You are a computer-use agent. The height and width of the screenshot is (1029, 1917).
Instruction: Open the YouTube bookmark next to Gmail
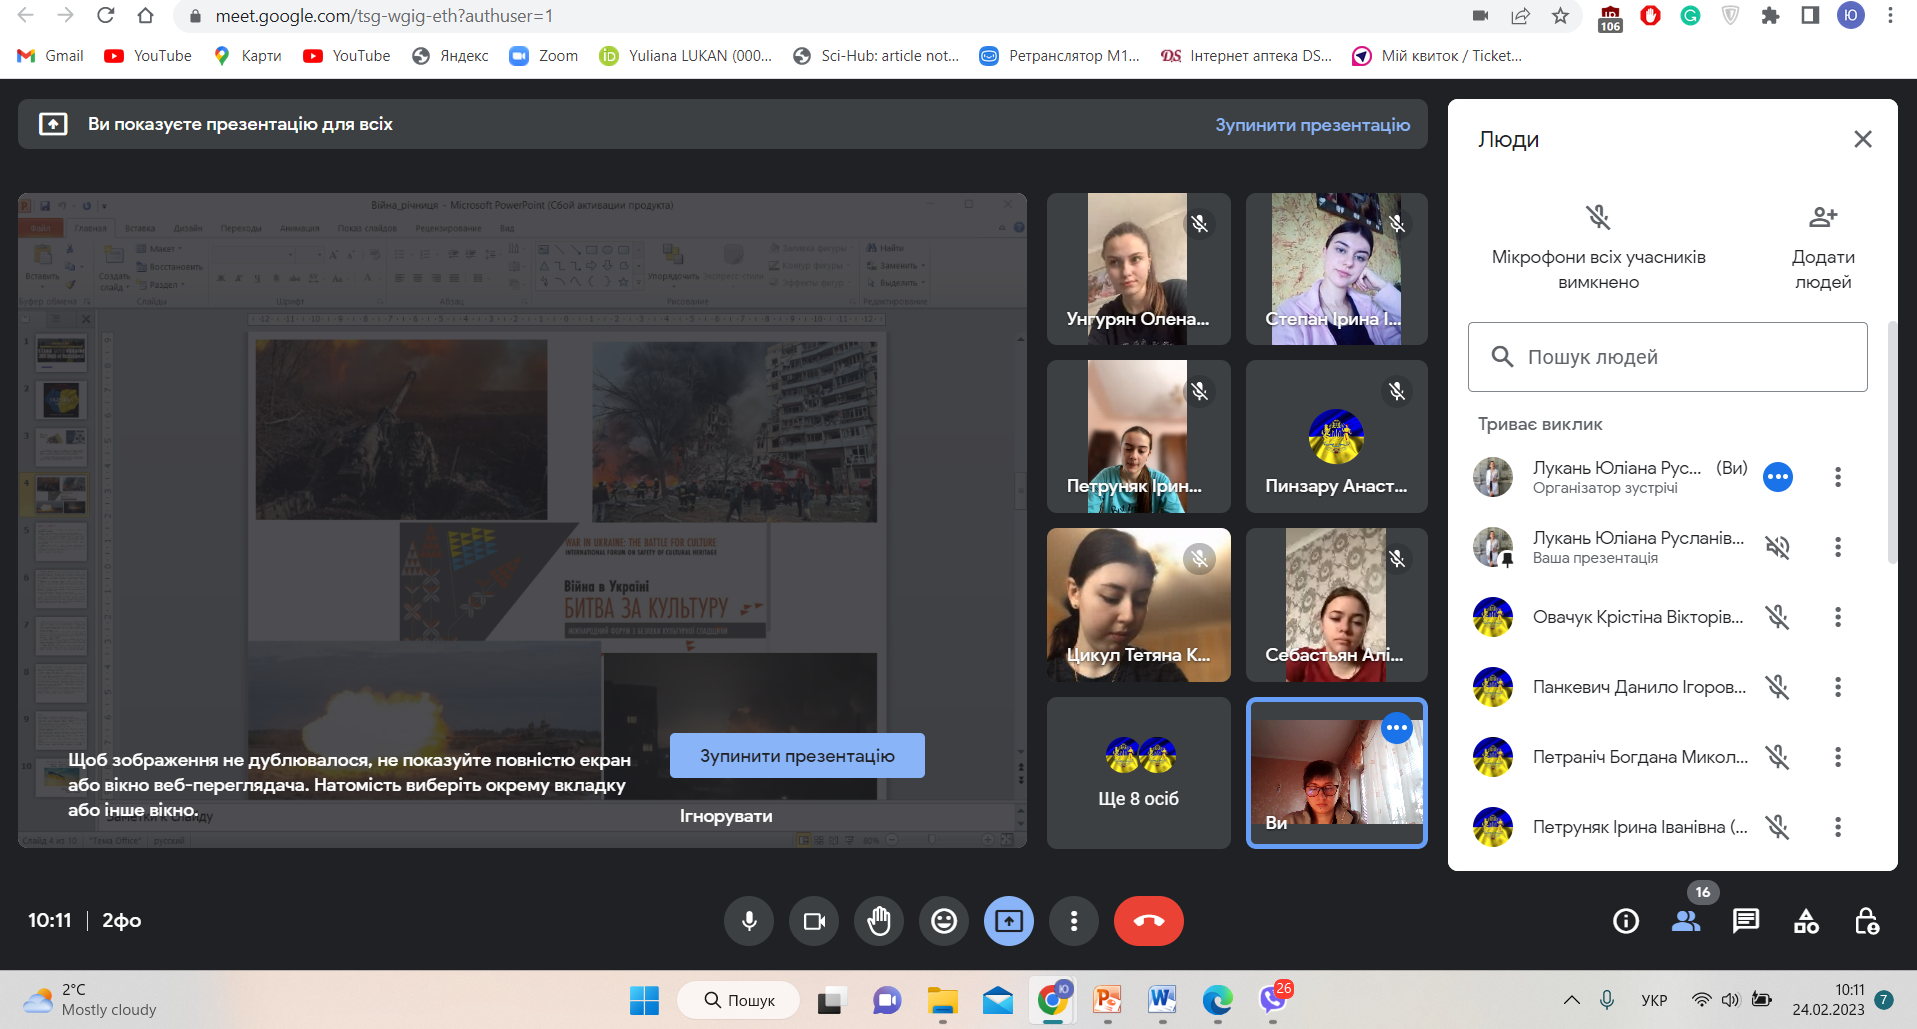pos(148,56)
